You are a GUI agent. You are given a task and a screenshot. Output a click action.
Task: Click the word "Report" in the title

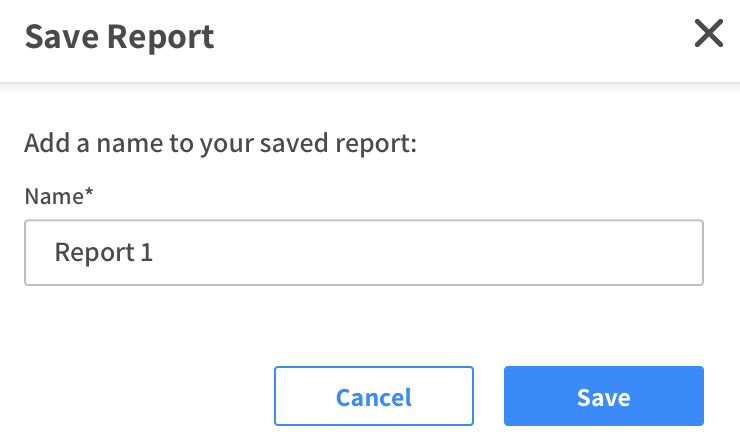point(161,37)
